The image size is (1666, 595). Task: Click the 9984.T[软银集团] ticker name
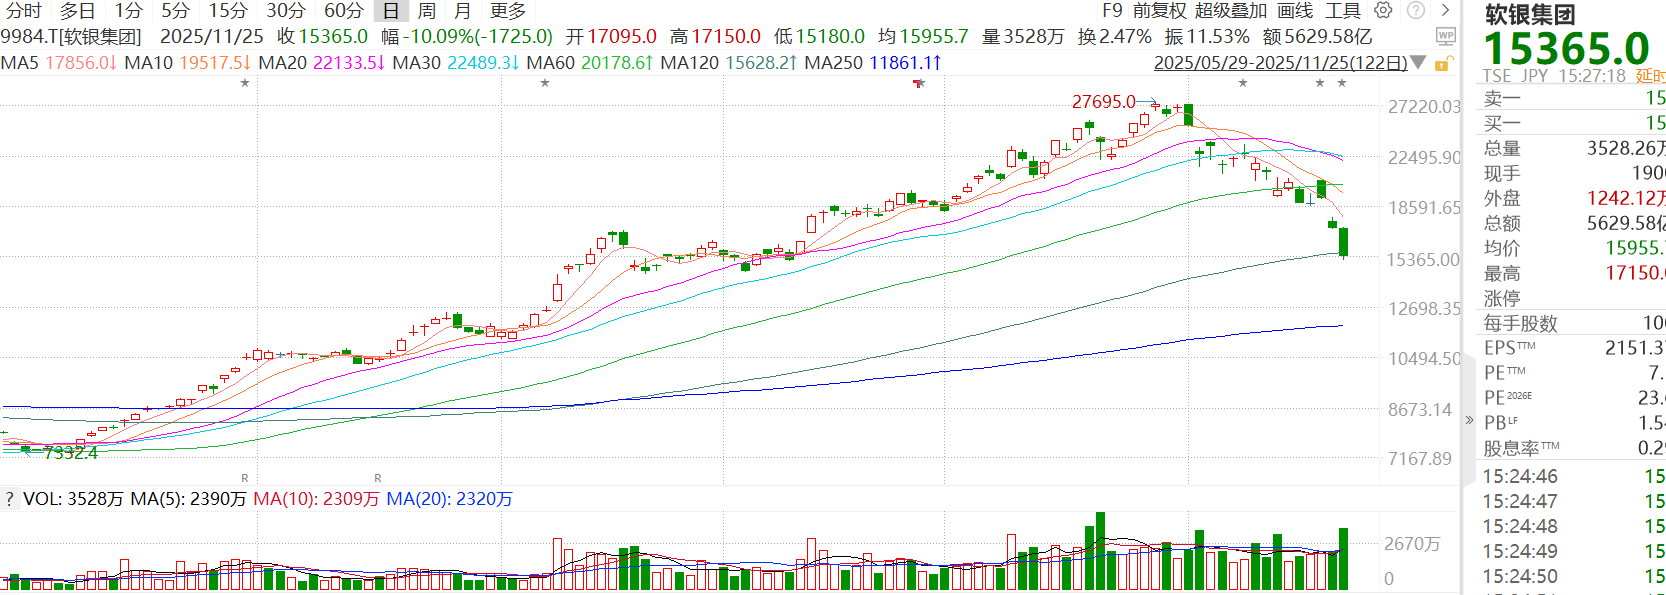(71, 37)
